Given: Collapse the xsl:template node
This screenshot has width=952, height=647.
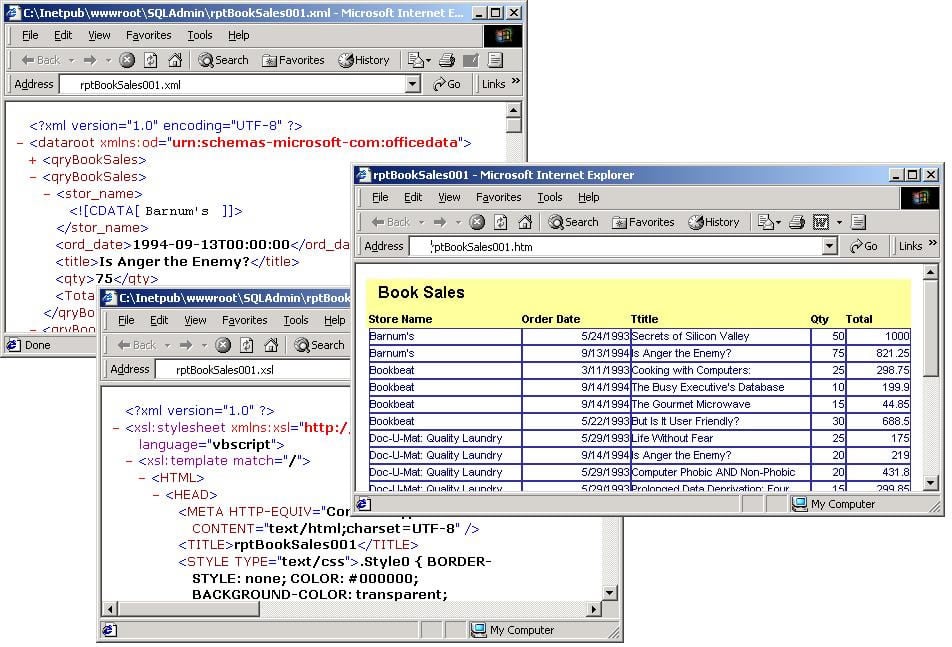Looking at the screenshot, I should (129, 461).
